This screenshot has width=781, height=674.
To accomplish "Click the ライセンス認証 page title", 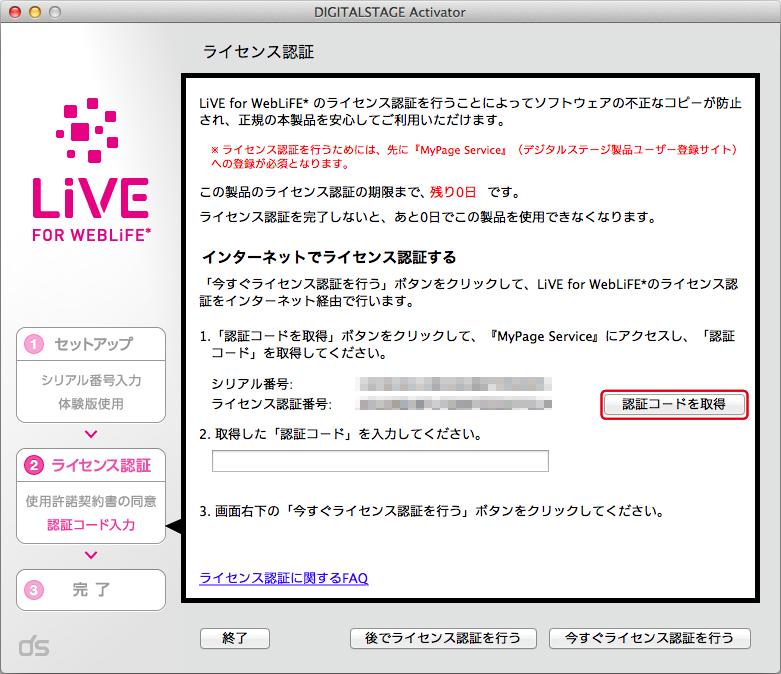I will pos(259,52).
